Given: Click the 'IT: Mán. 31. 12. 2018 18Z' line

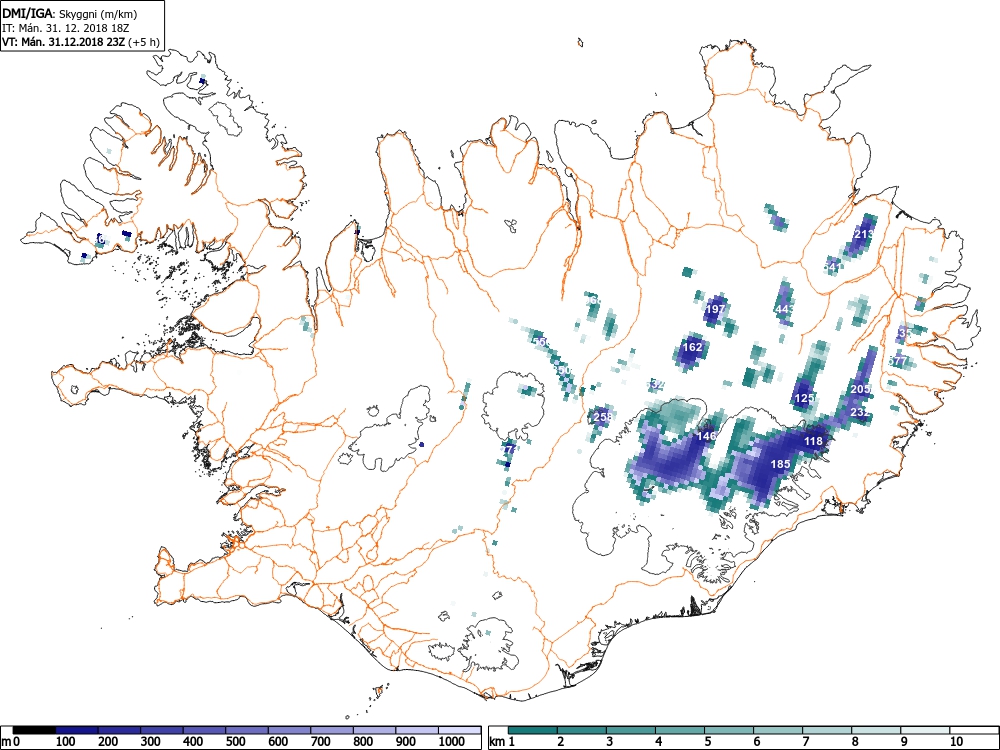Looking at the screenshot, I should pyautogui.click(x=65, y=28).
